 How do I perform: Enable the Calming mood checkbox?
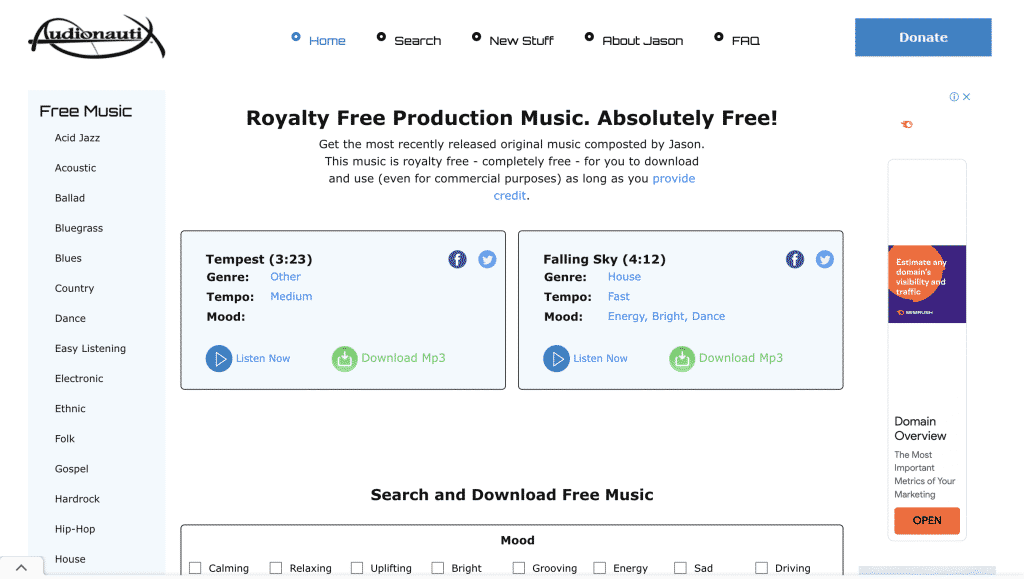point(195,568)
